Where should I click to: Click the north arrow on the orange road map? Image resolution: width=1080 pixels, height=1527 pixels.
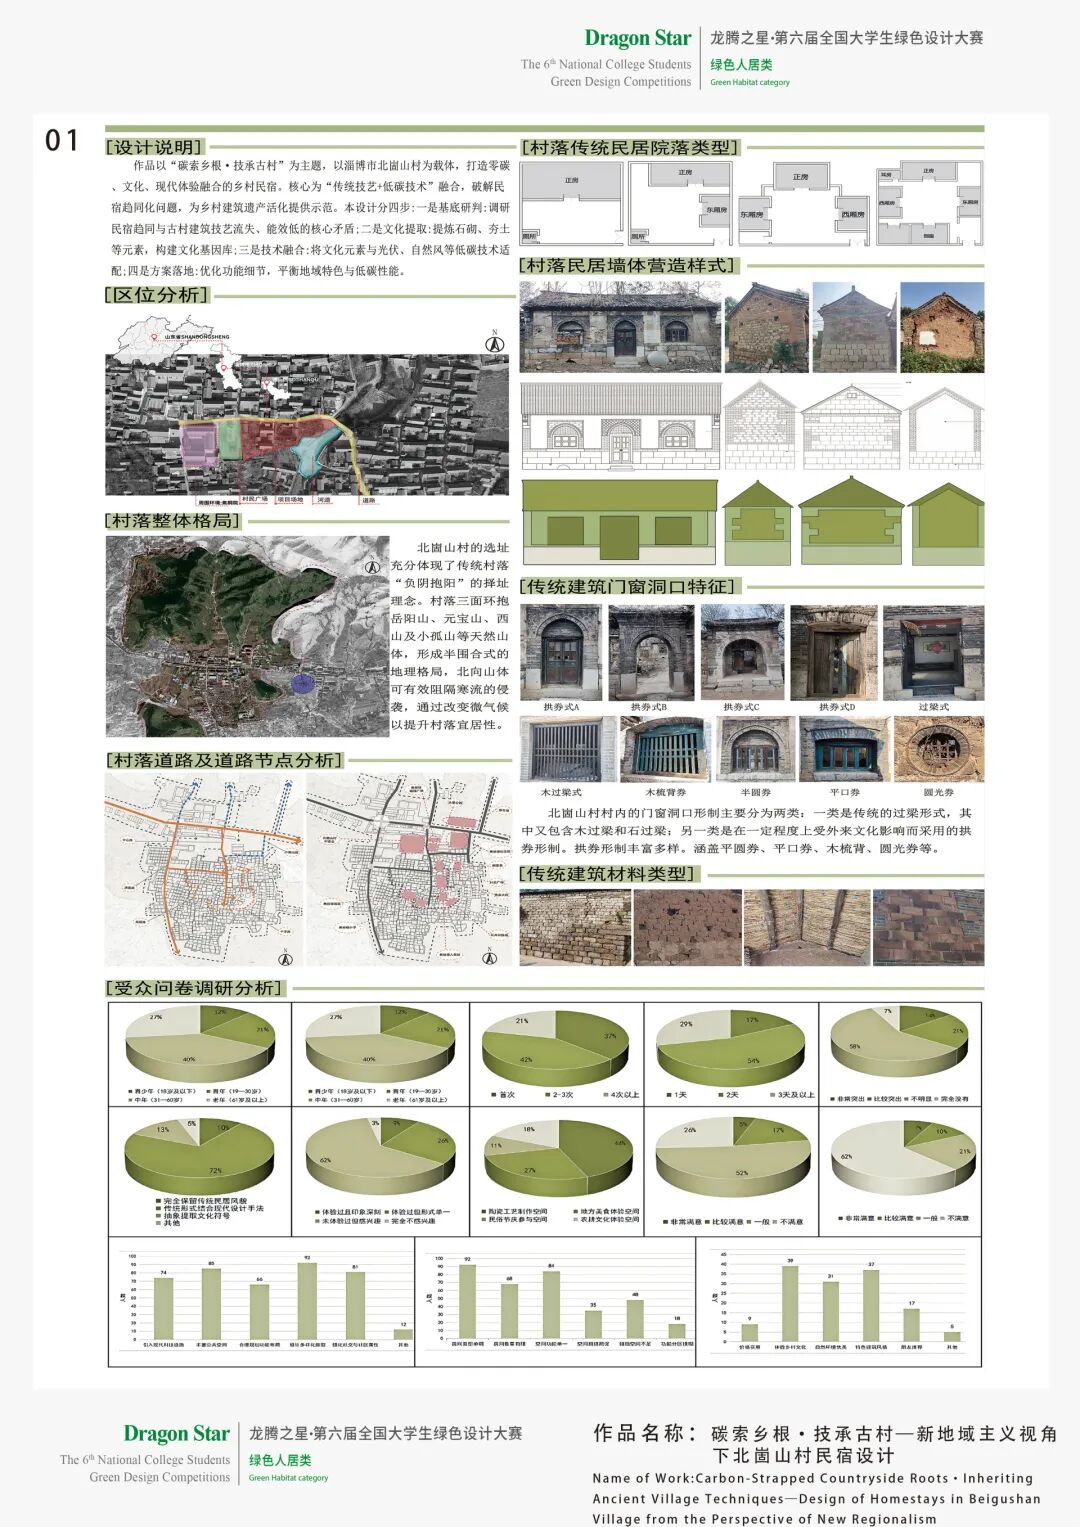[285, 957]
